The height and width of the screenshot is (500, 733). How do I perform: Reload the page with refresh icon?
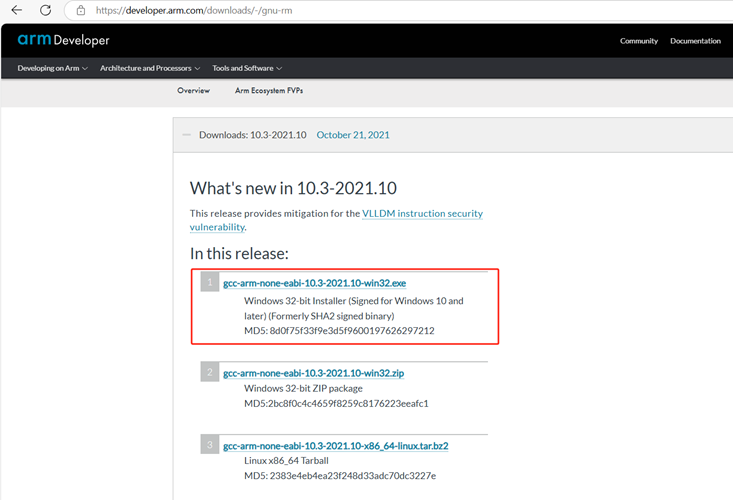click(x=45, y=10)
